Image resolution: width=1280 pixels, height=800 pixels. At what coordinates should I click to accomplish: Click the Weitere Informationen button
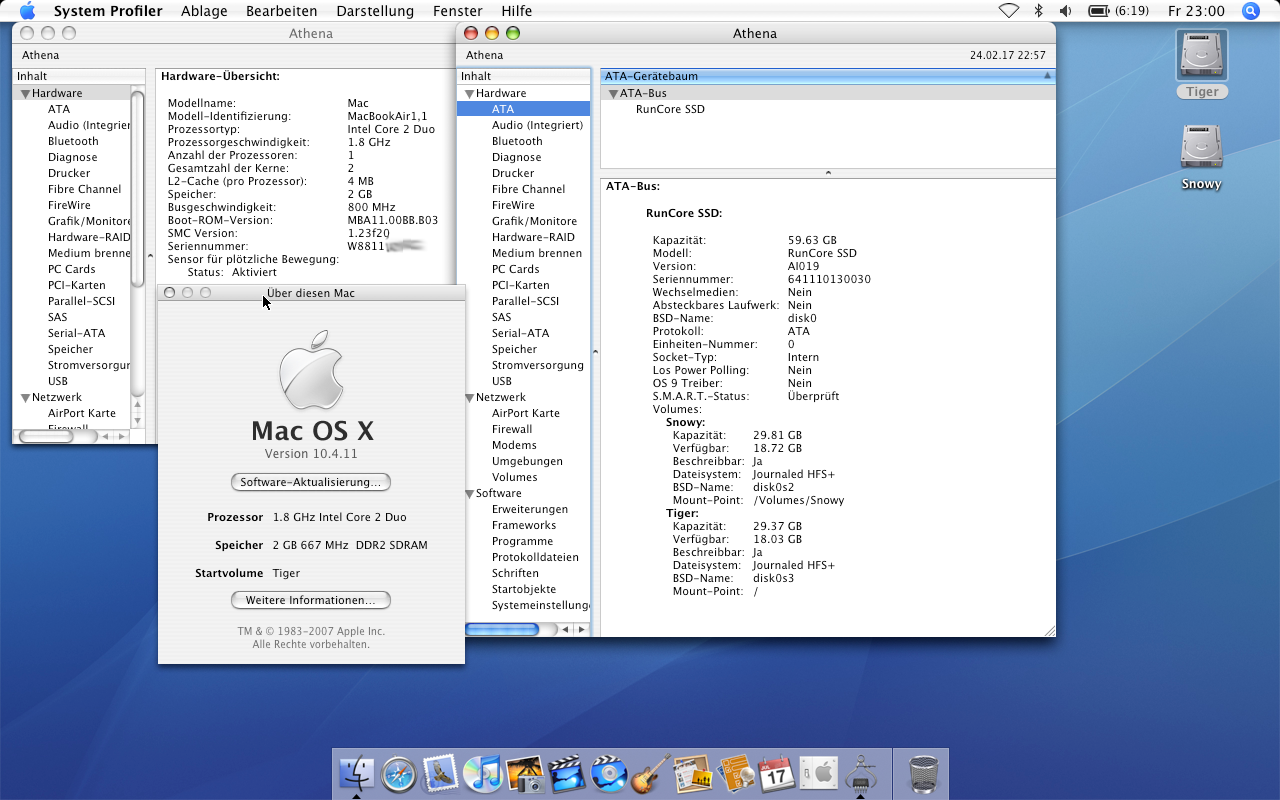[x=311, y=600]
